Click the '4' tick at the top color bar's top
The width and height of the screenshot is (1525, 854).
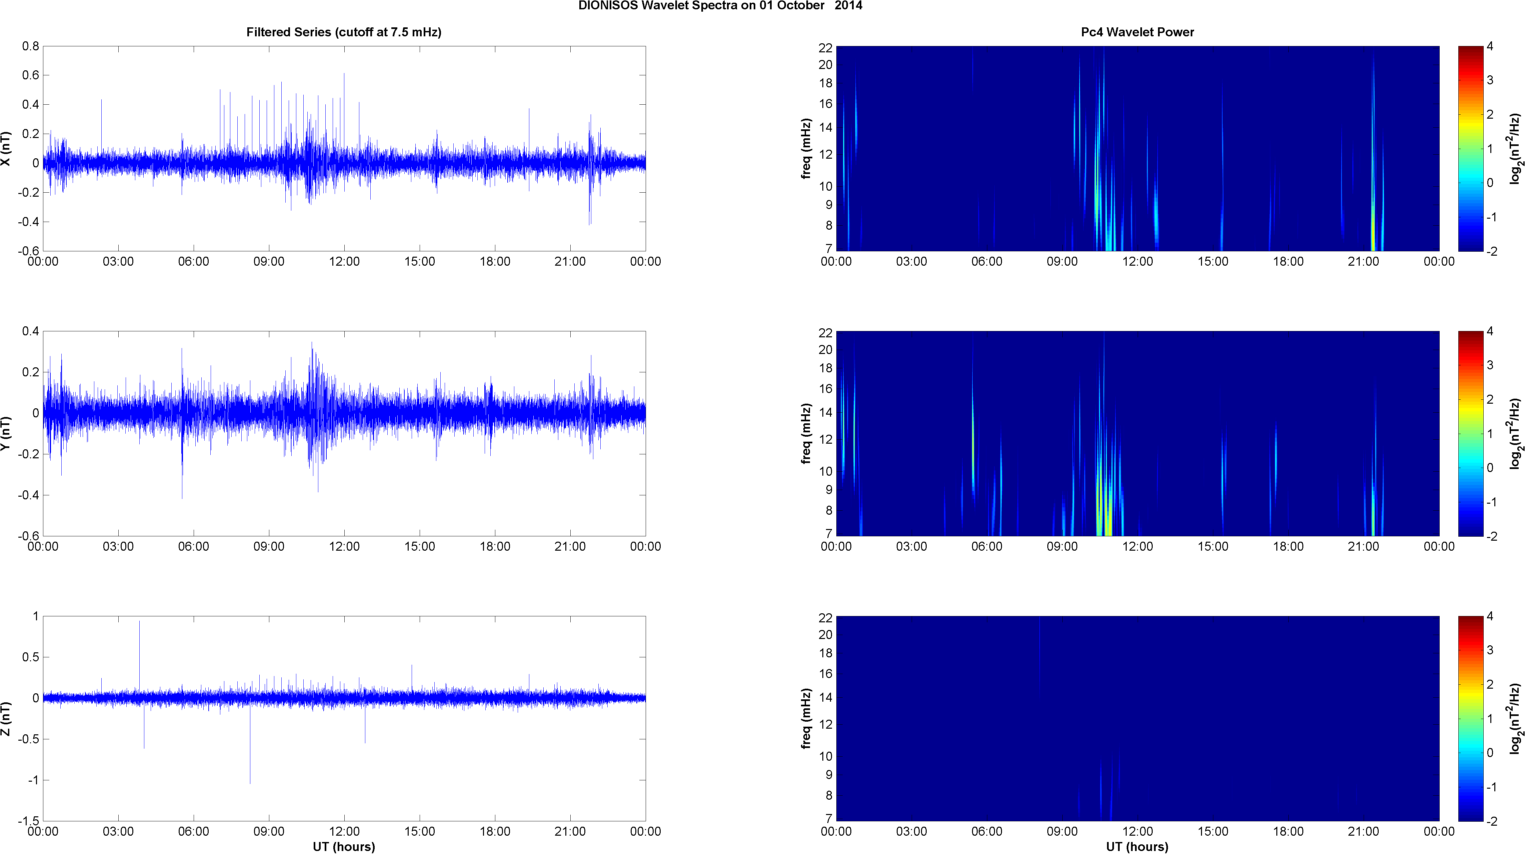point(1490,47)
